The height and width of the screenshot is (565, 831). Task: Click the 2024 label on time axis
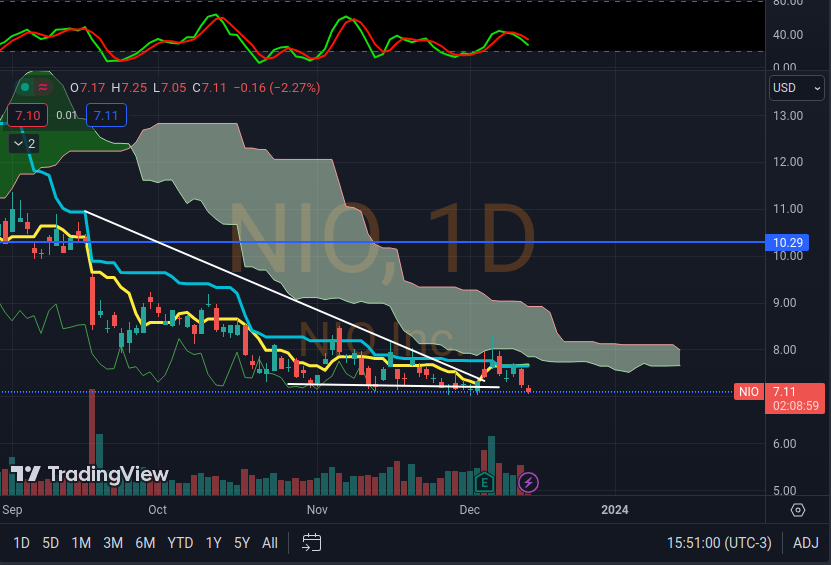coord(615,510)
